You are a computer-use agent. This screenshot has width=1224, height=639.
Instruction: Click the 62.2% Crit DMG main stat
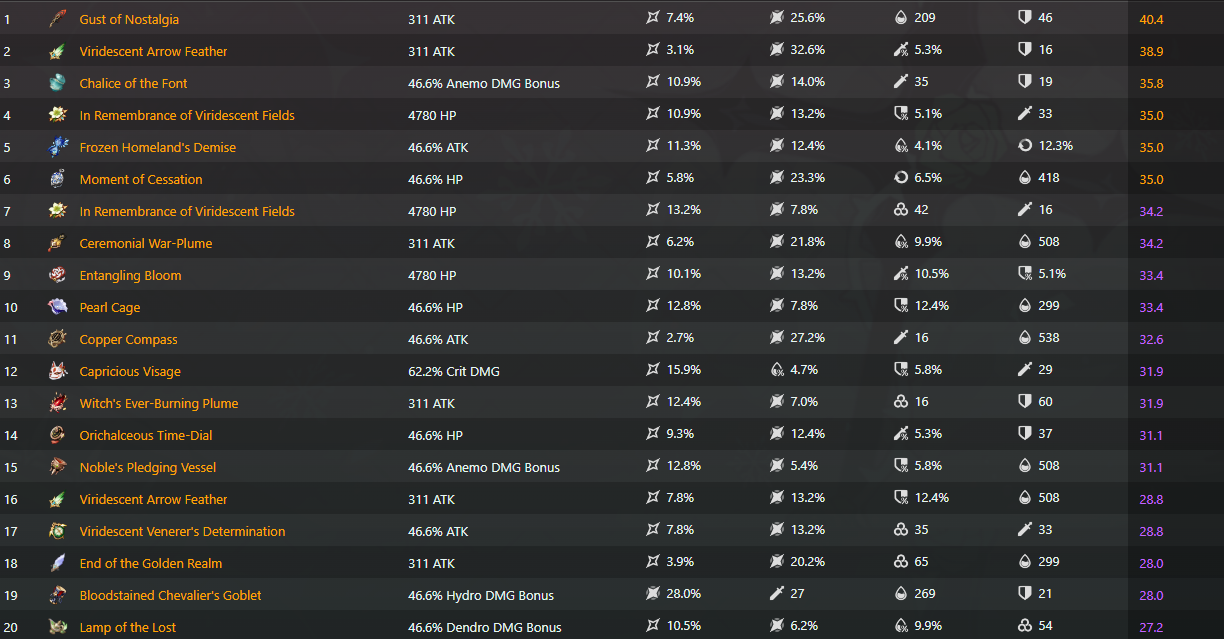click(454, 371)
